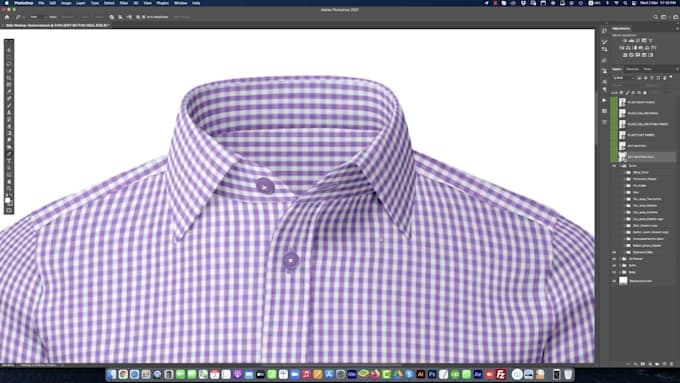The height and width of the screenshot is (383, 680).
Task: Open the gear settings icon in options bar
Action: [x=138, y=17]
